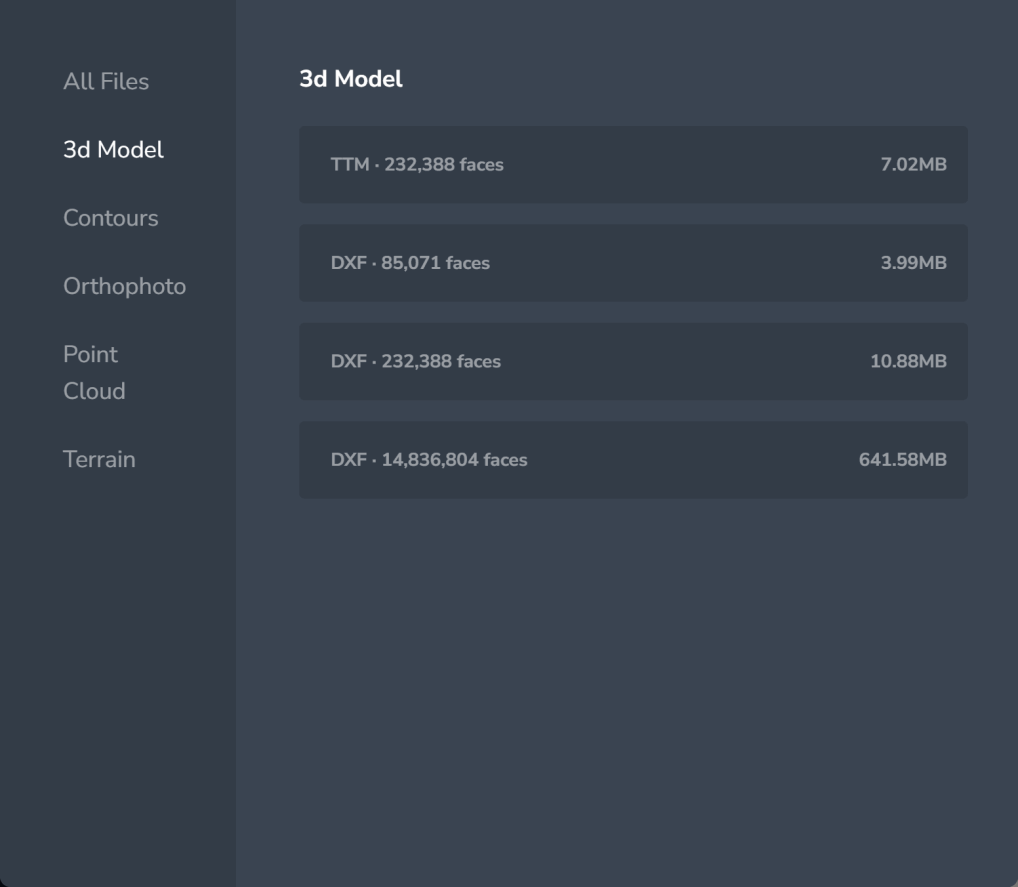Click the sidebar panel background

click(117, 650)
